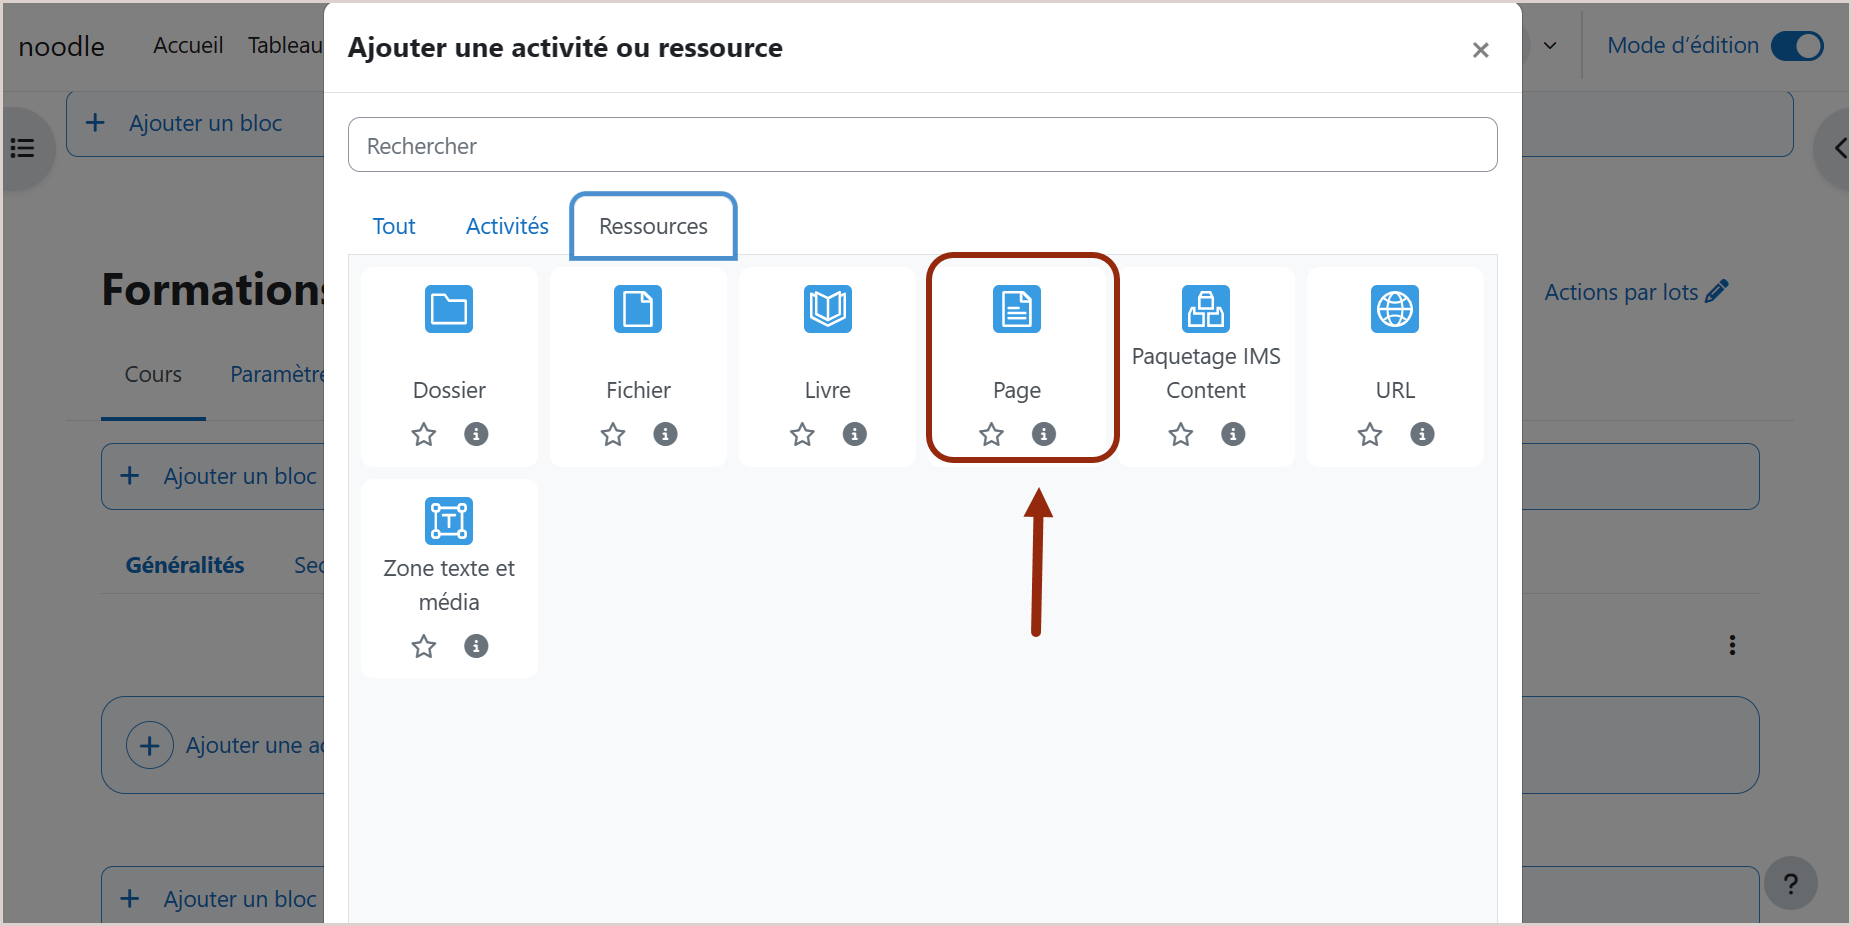Select the Fichier resource icon

click(638, 309)
